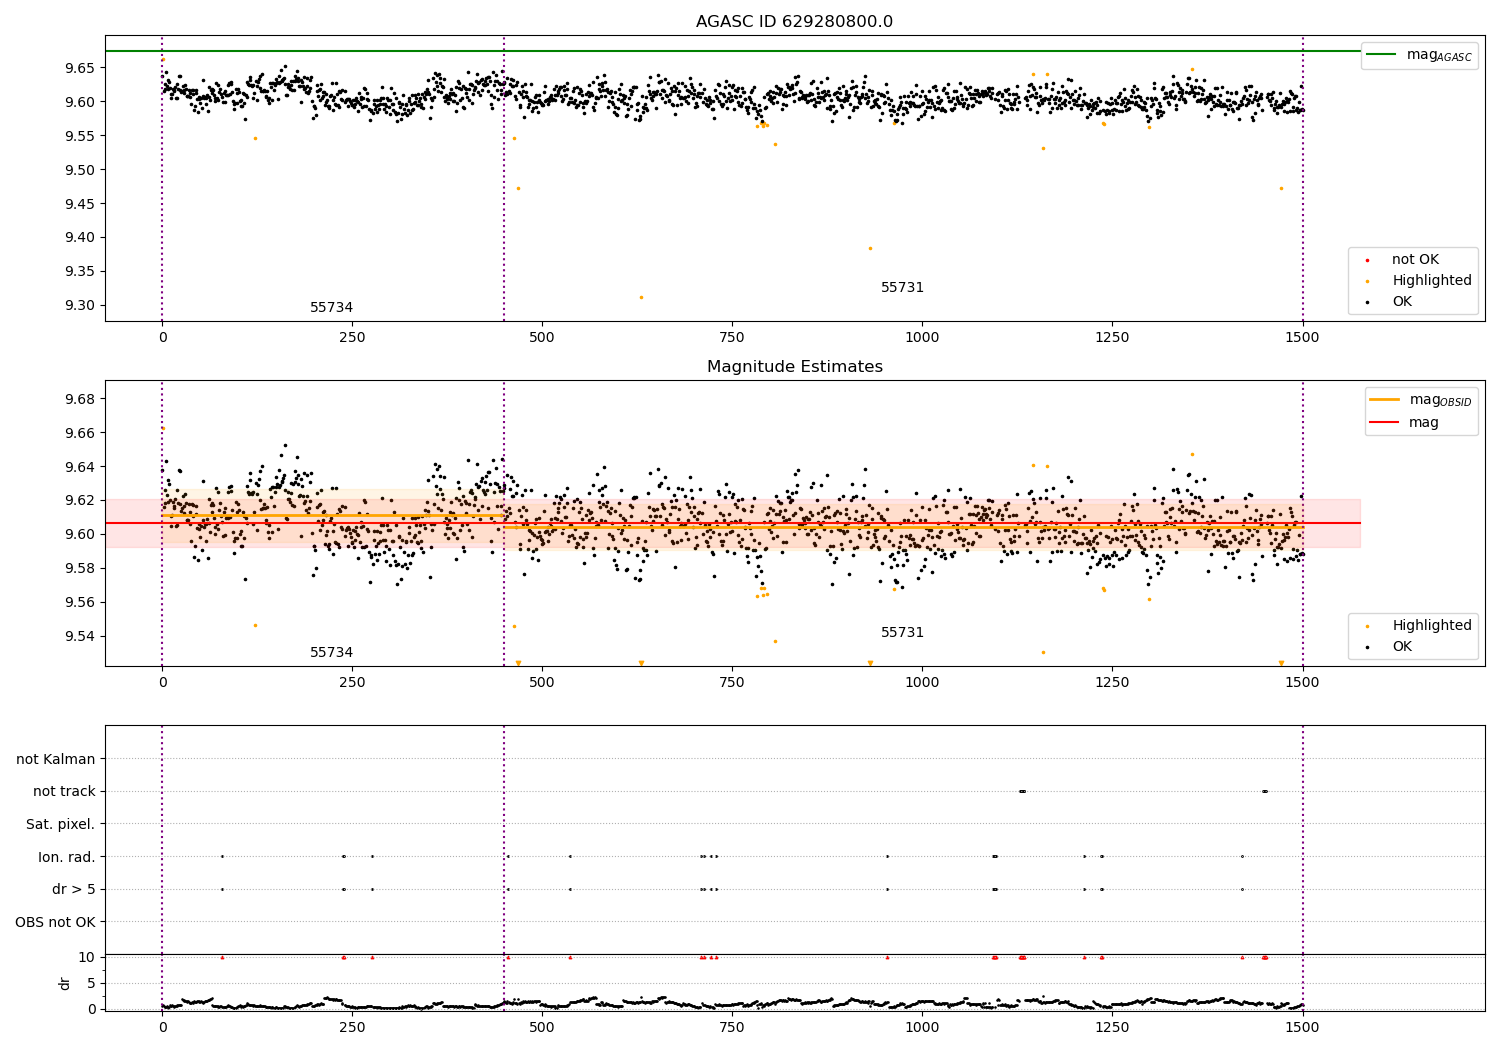Viewport: 1500px width, 1050px height.
Task: Click the 'dr > 5' axis label
Action: 74,890
